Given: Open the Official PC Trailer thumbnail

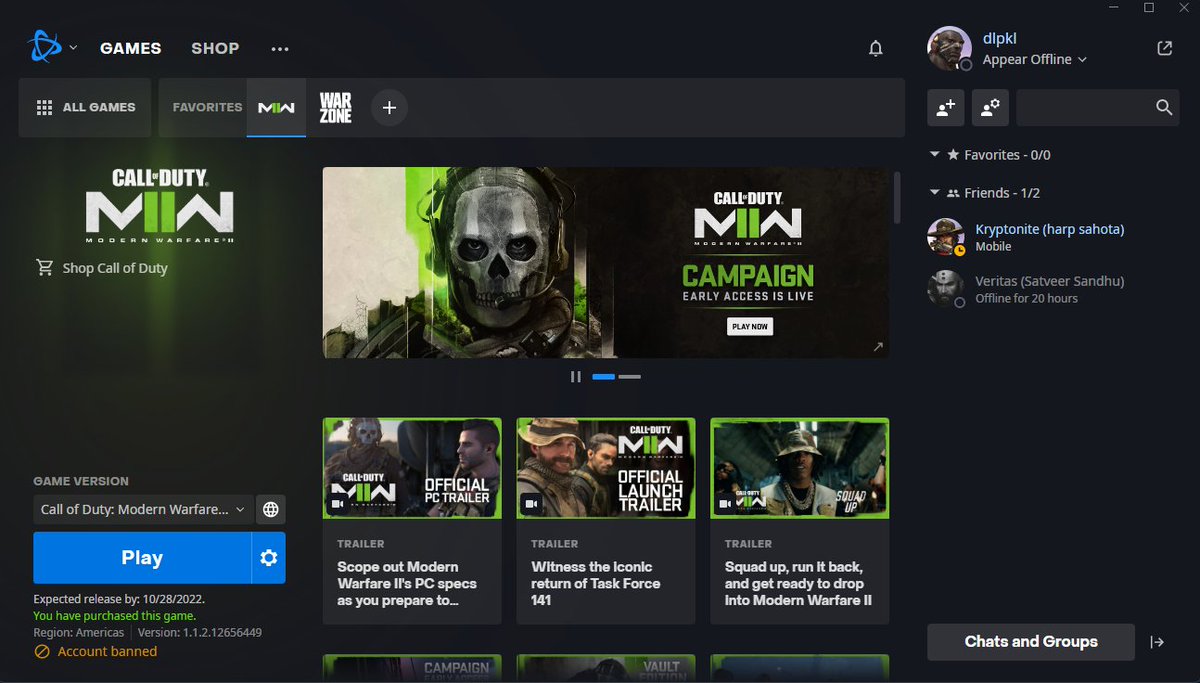Looking at the screenshot, I should [x=412, y=468].
